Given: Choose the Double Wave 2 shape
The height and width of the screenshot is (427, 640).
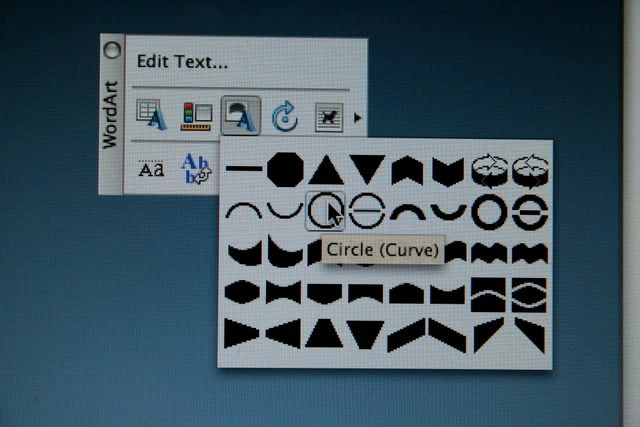Looking at the screenshot, I should click(530, 252).
